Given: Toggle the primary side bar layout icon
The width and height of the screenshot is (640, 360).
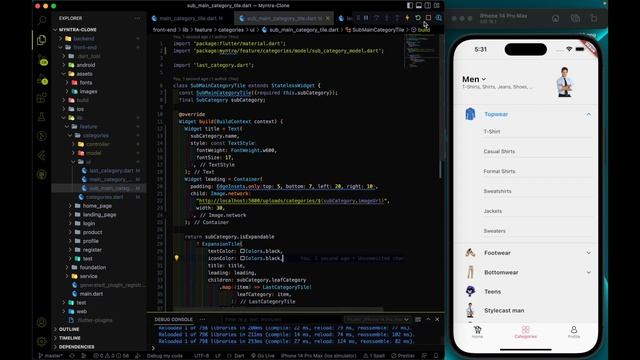Looking at the screenshot, I should [410, 5].
